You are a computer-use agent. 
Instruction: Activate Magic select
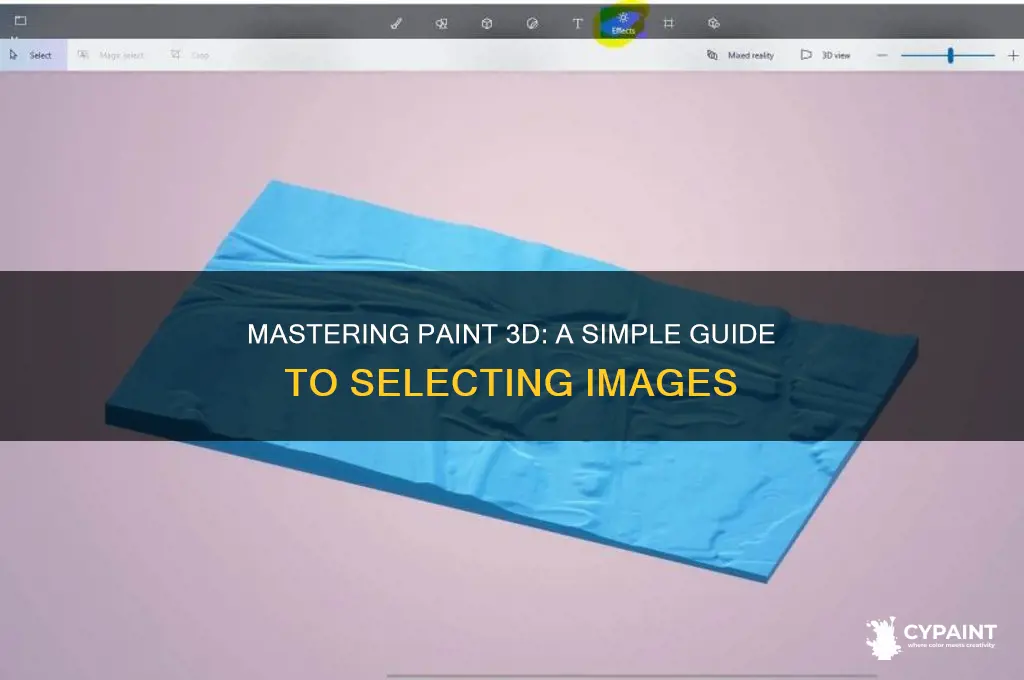coord(110,56)
